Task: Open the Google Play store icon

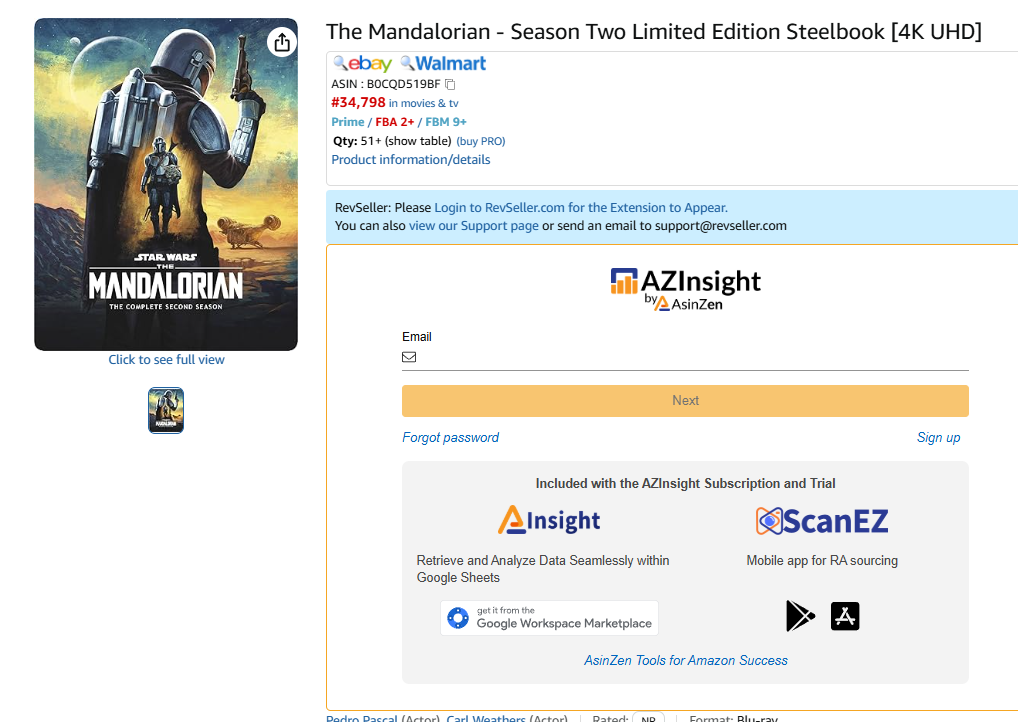Action: (800, 616)
